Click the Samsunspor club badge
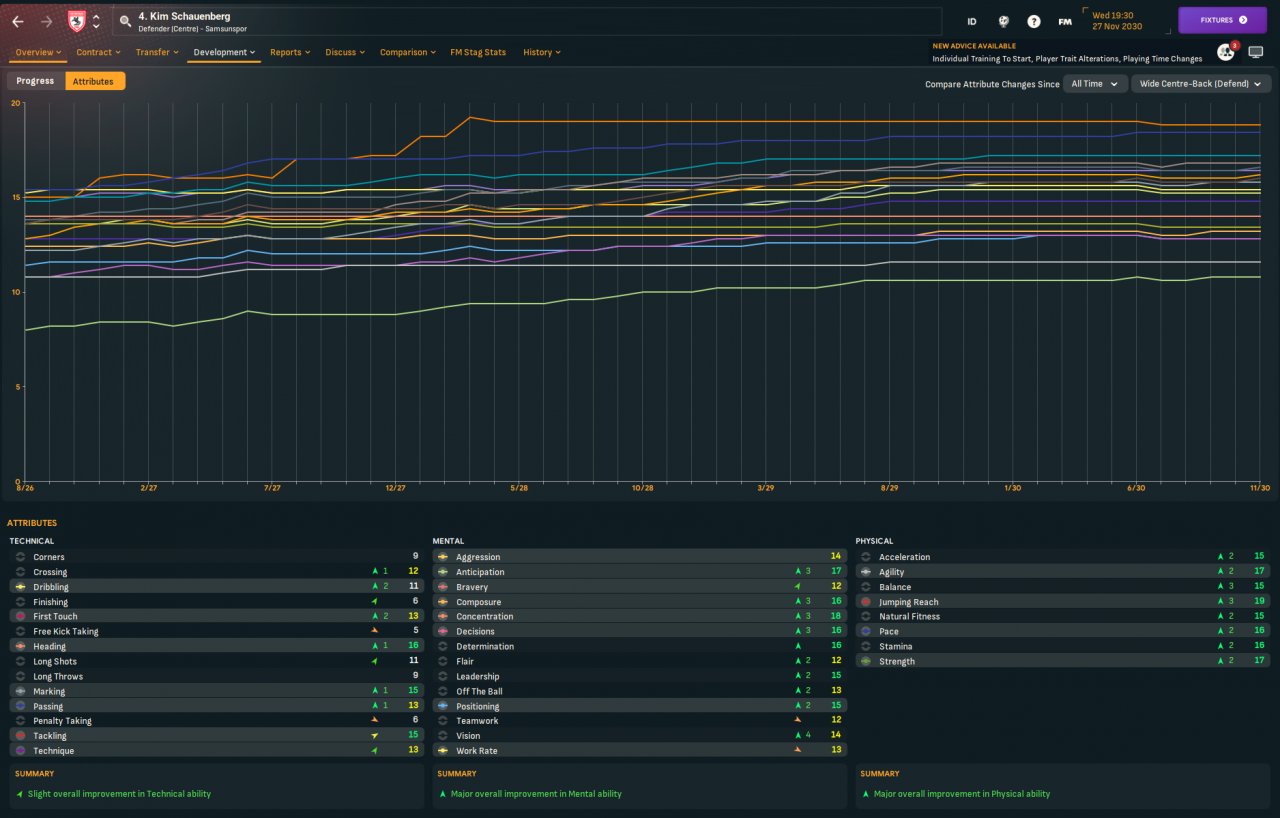This screenshot has height=818, width=1280. coord(76,21)
